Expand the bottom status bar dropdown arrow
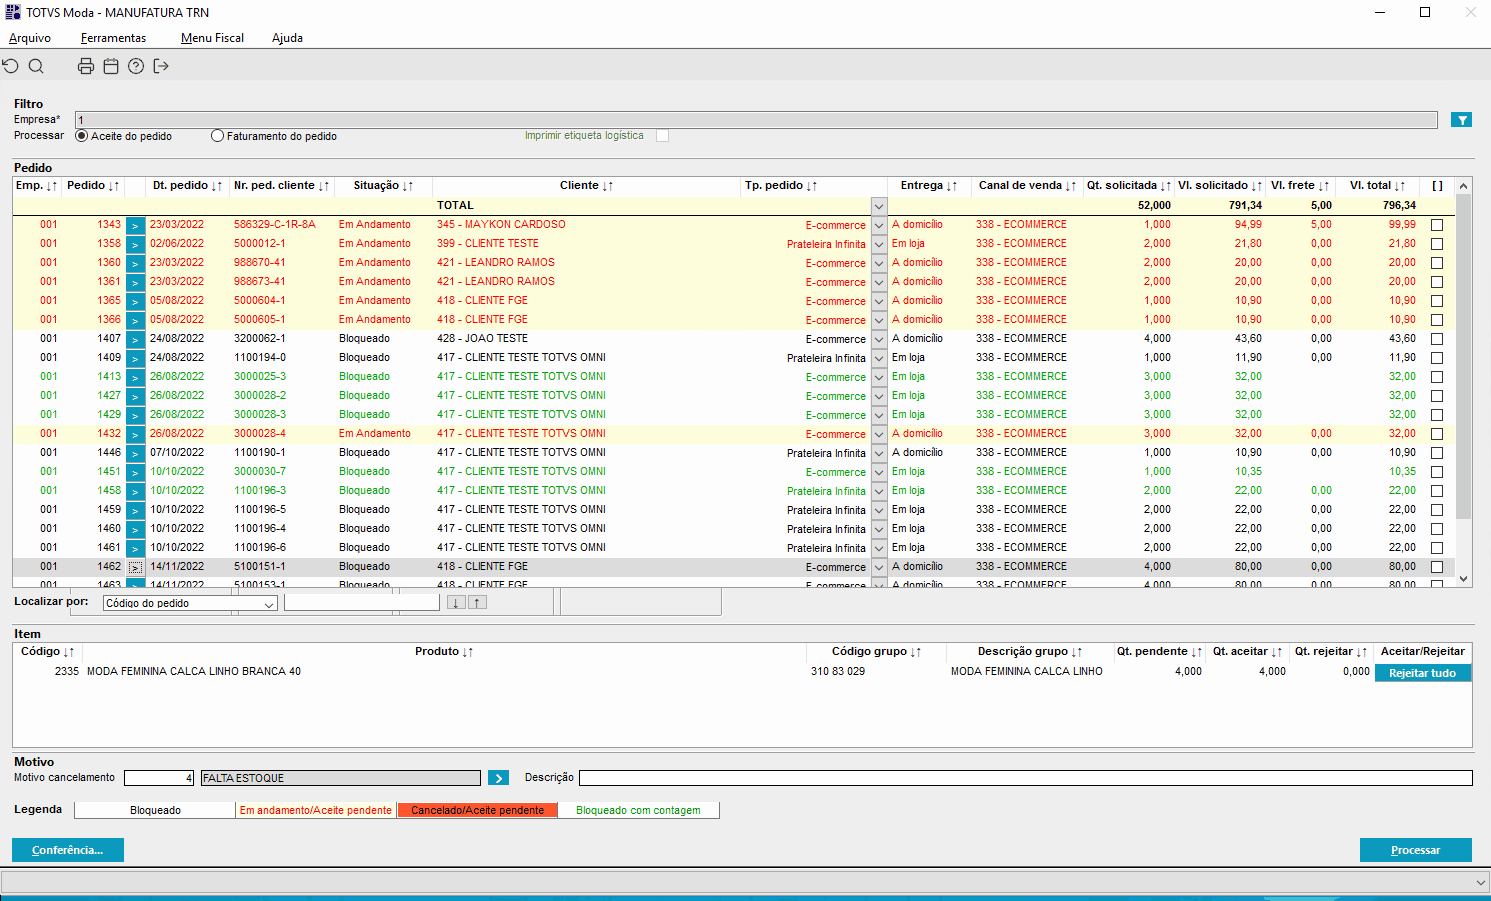This screenshot has height=901, width=1491. click(x=1481, y=882)
